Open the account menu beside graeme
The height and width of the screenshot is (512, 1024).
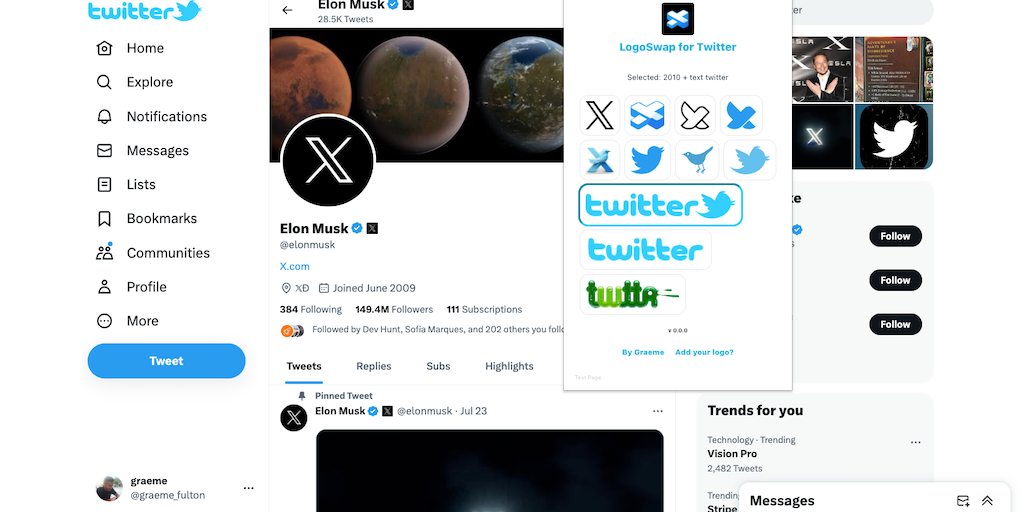[248, 488]
